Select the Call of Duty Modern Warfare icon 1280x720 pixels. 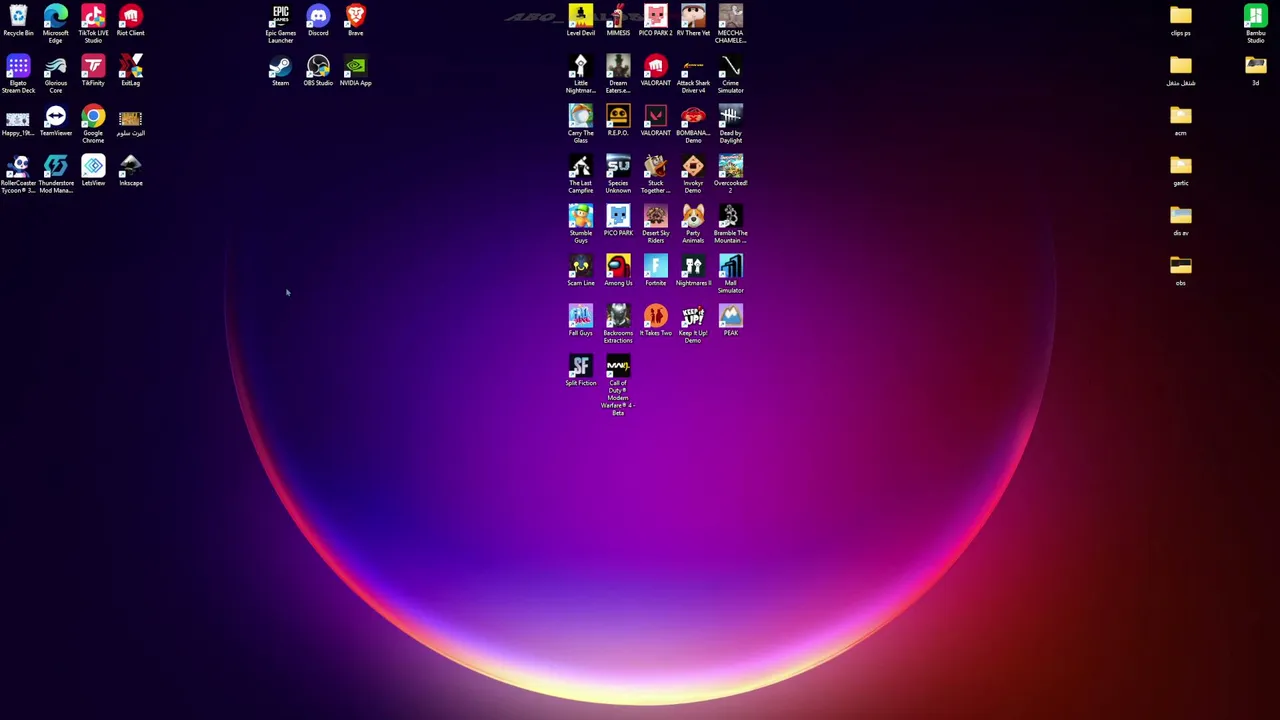click(618, 385)
